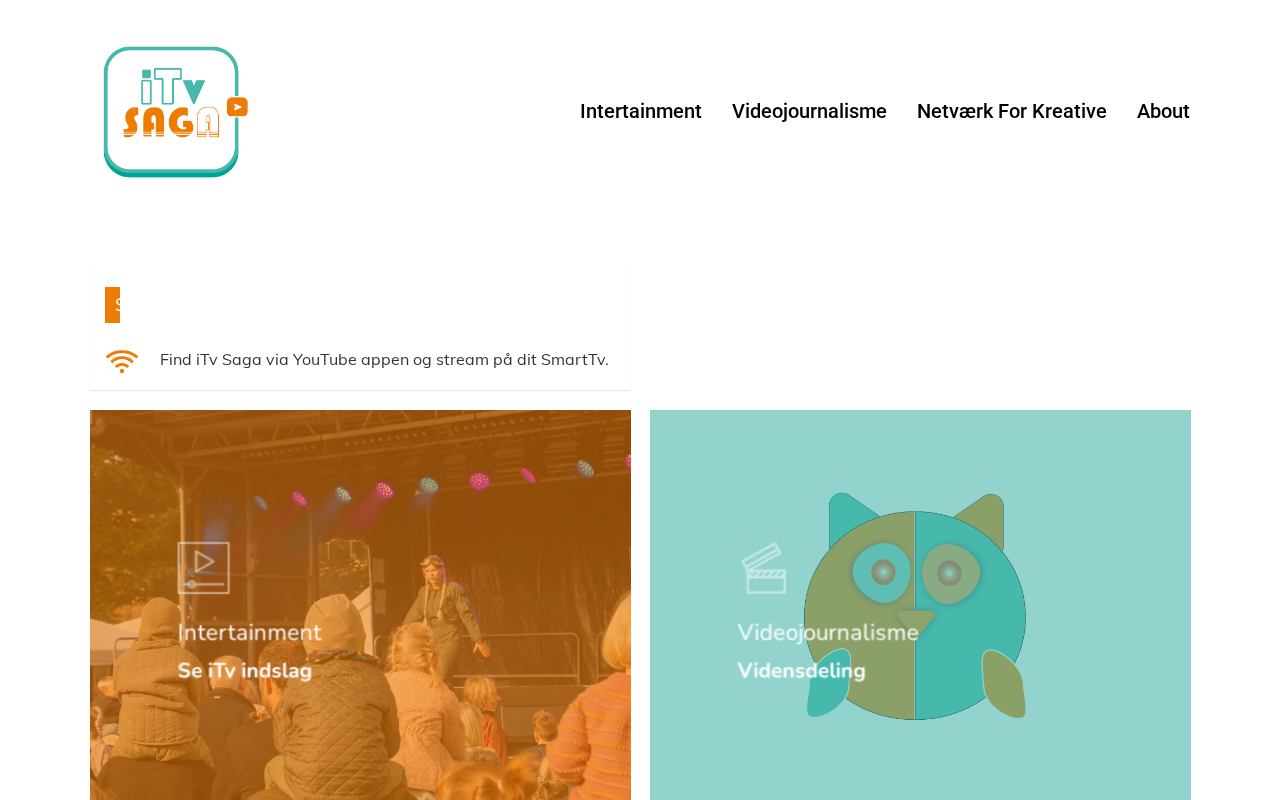Open the Videojournalisme menu item
The width and height of the screenshot is (1280, 800).
coord(809,112)
